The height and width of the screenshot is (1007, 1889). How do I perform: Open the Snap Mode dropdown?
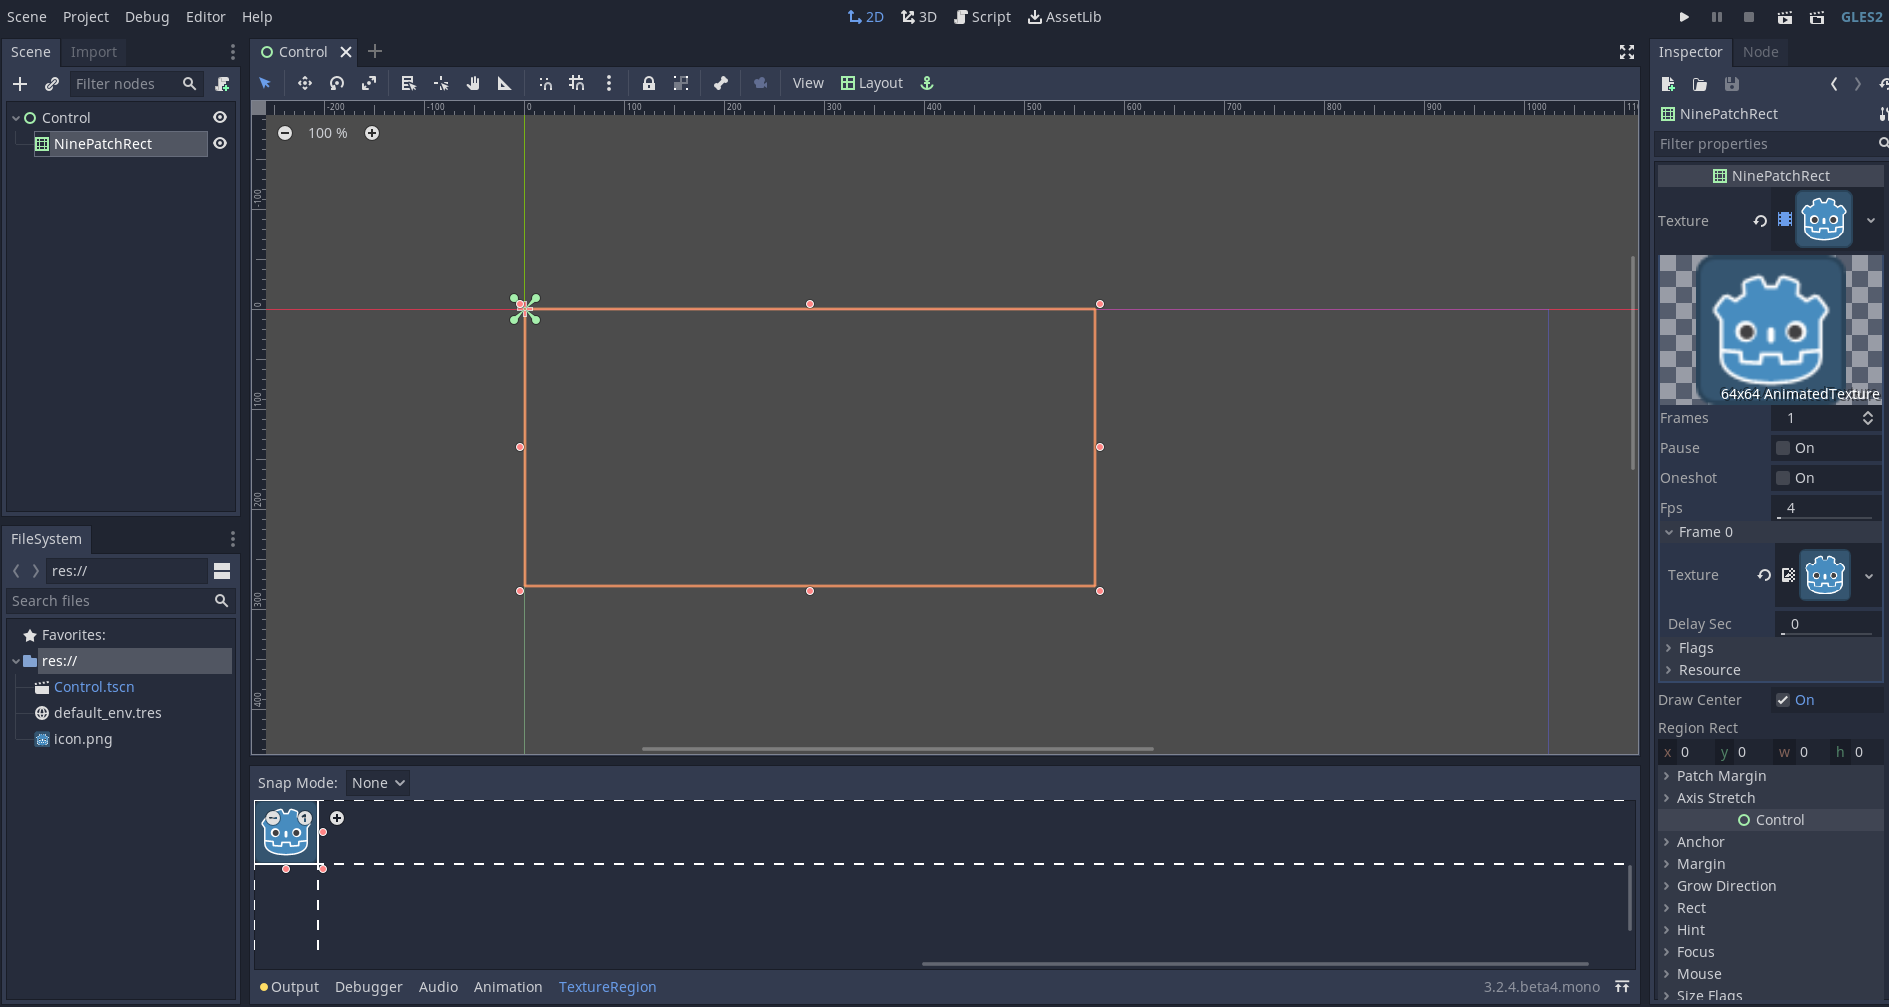377,782
